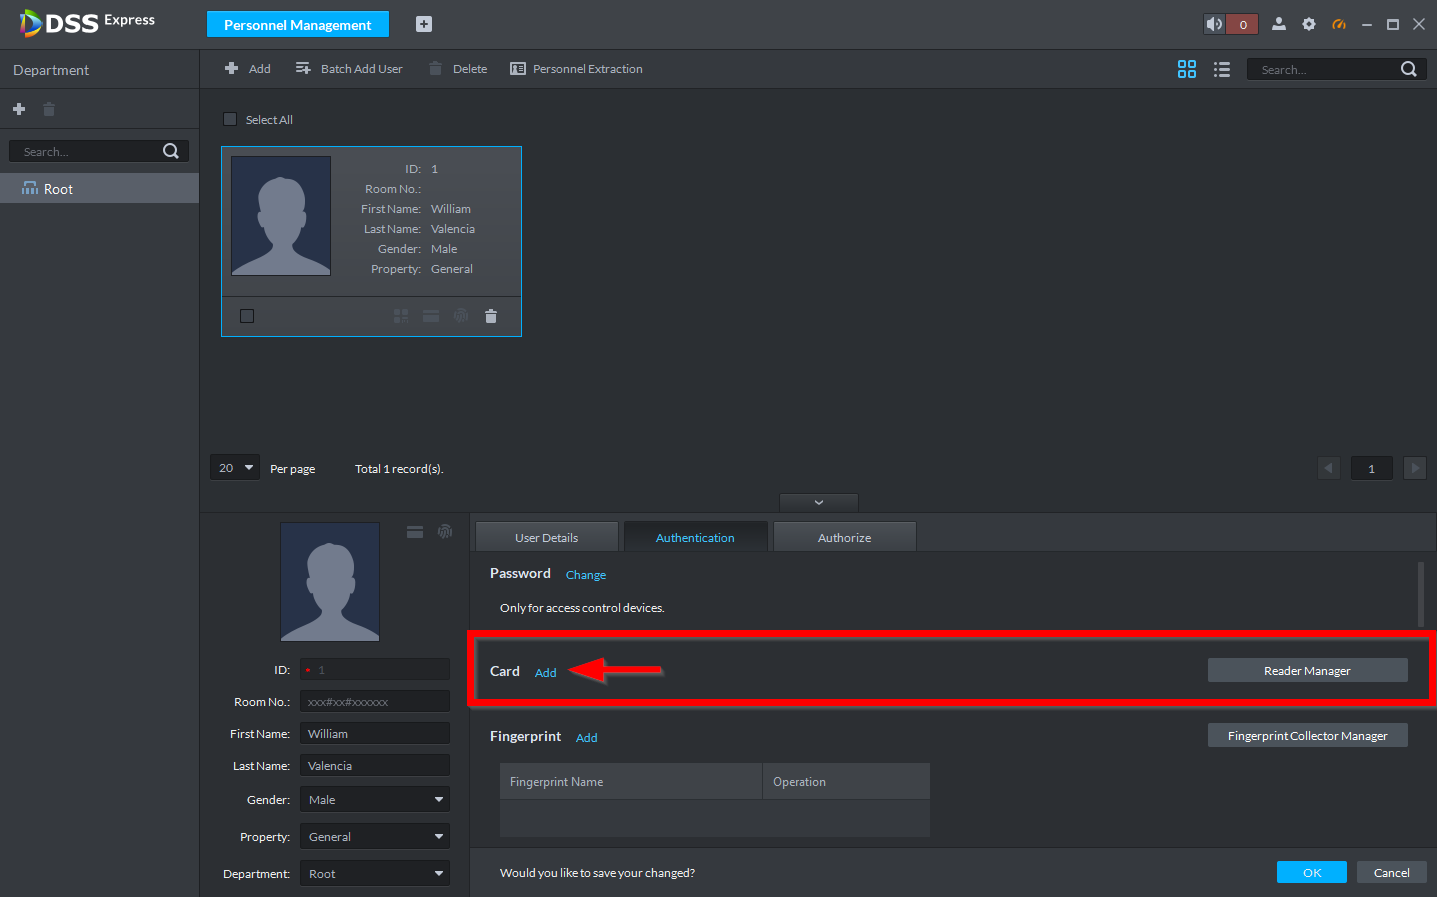Go to previous page arrow

tap(1329, 468)
